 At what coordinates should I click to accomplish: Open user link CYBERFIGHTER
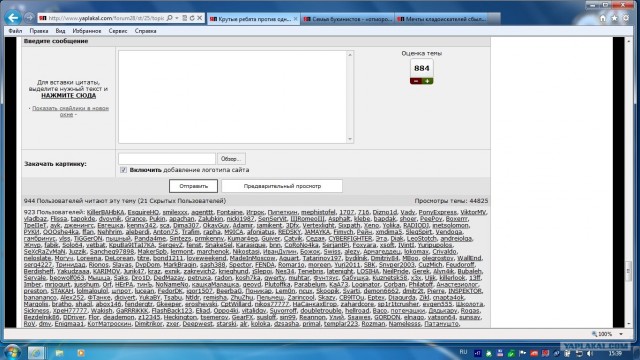(351, 238)
